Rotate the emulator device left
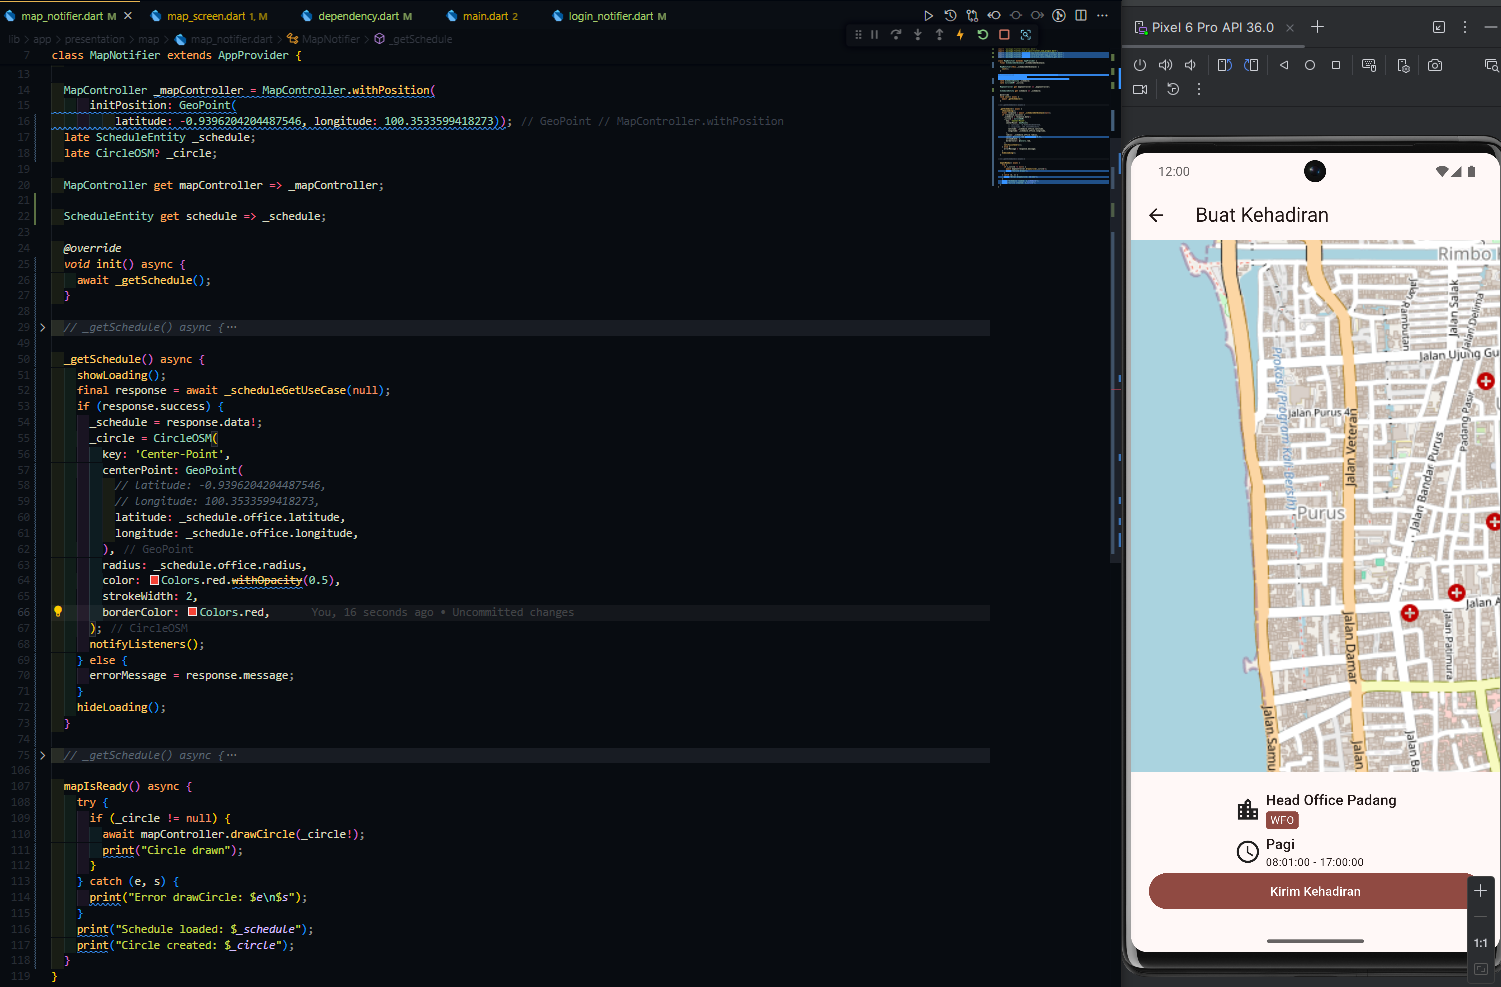The image size is (1501, 987). point(1224,65)
